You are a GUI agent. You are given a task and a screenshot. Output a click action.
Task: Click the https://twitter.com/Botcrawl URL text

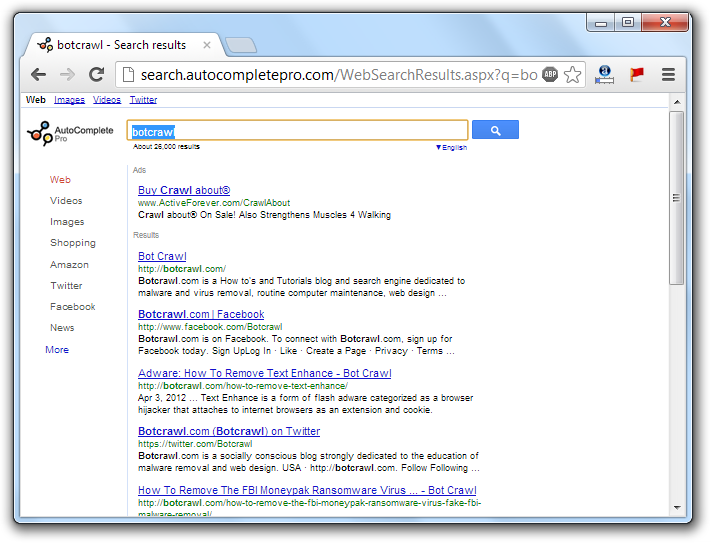[x=195, y=444]
